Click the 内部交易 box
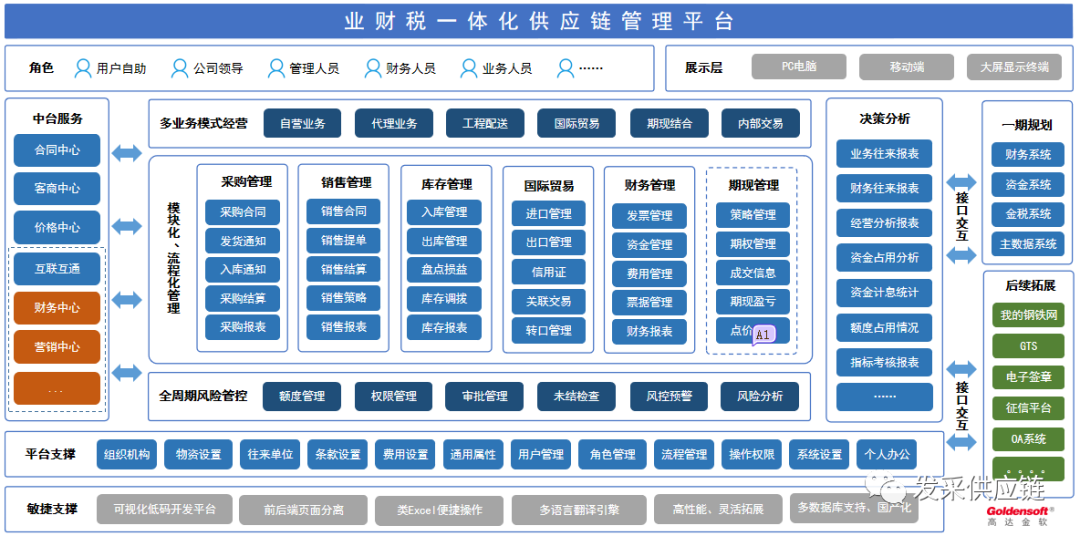The width and height of the screenshot is (1080, 536). click(760, 123)
